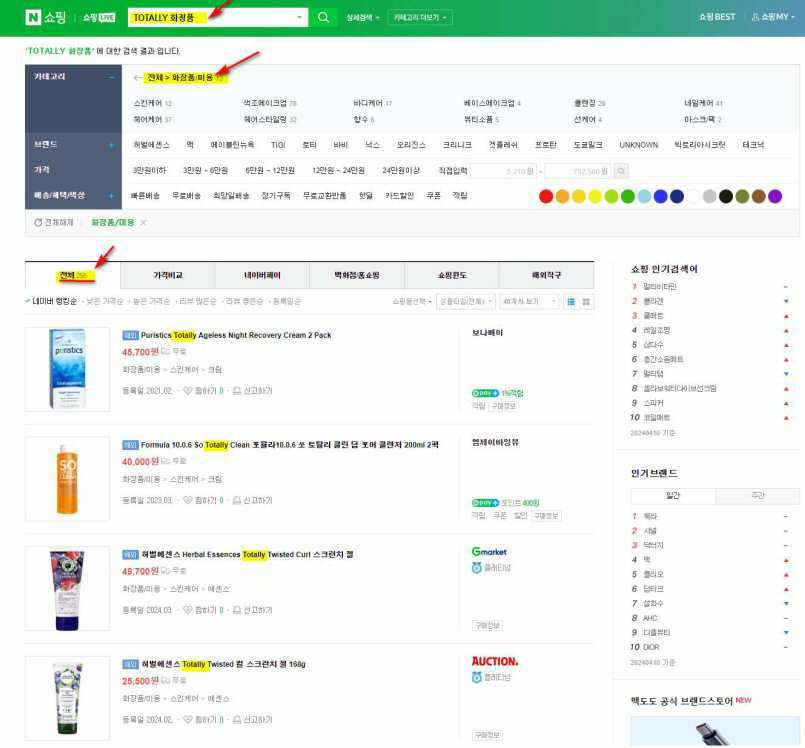Click the 전체해제 reset icon
Image resolution: width=805 pixels, height=748 pixels.
coord(38,222)
